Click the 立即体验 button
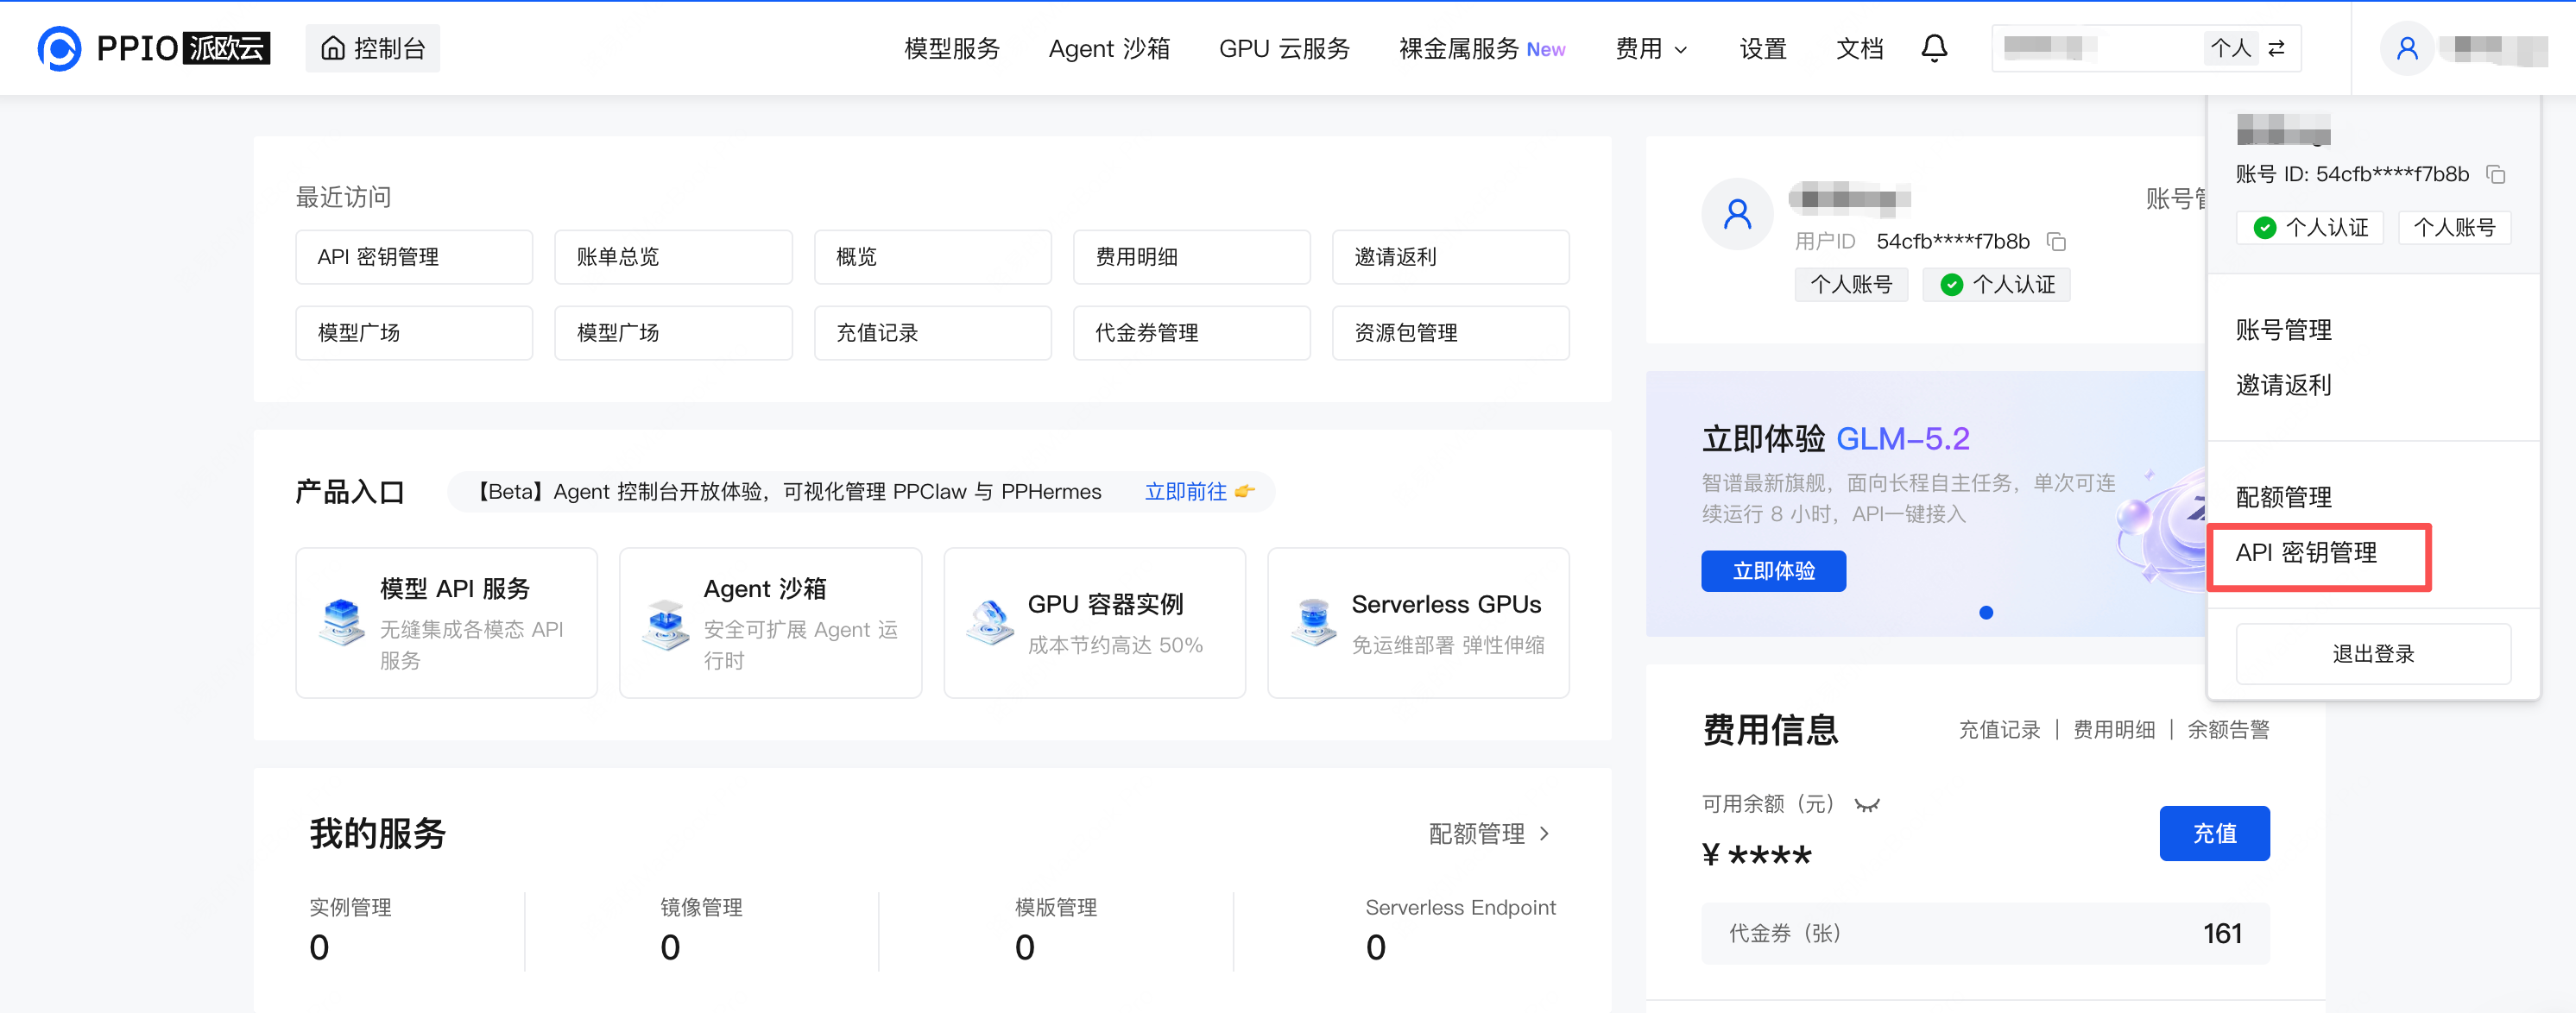This screenshot has height=1013, width=2576. [x=1773, y=571]
